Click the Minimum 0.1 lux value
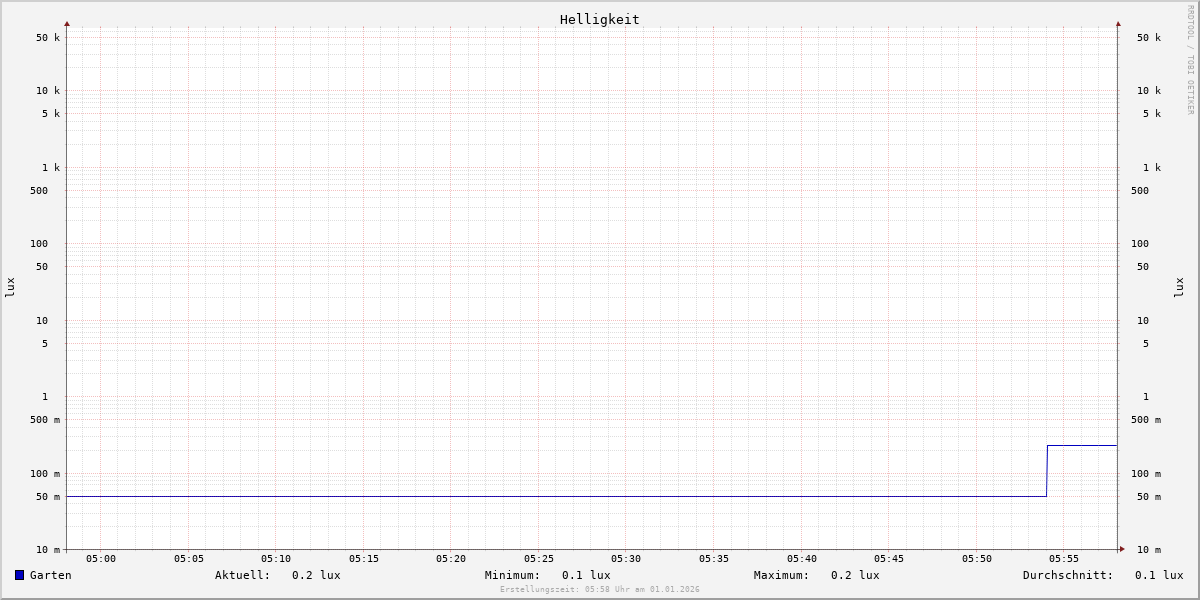Screen dimensions: 1200x600 point(586,575)
